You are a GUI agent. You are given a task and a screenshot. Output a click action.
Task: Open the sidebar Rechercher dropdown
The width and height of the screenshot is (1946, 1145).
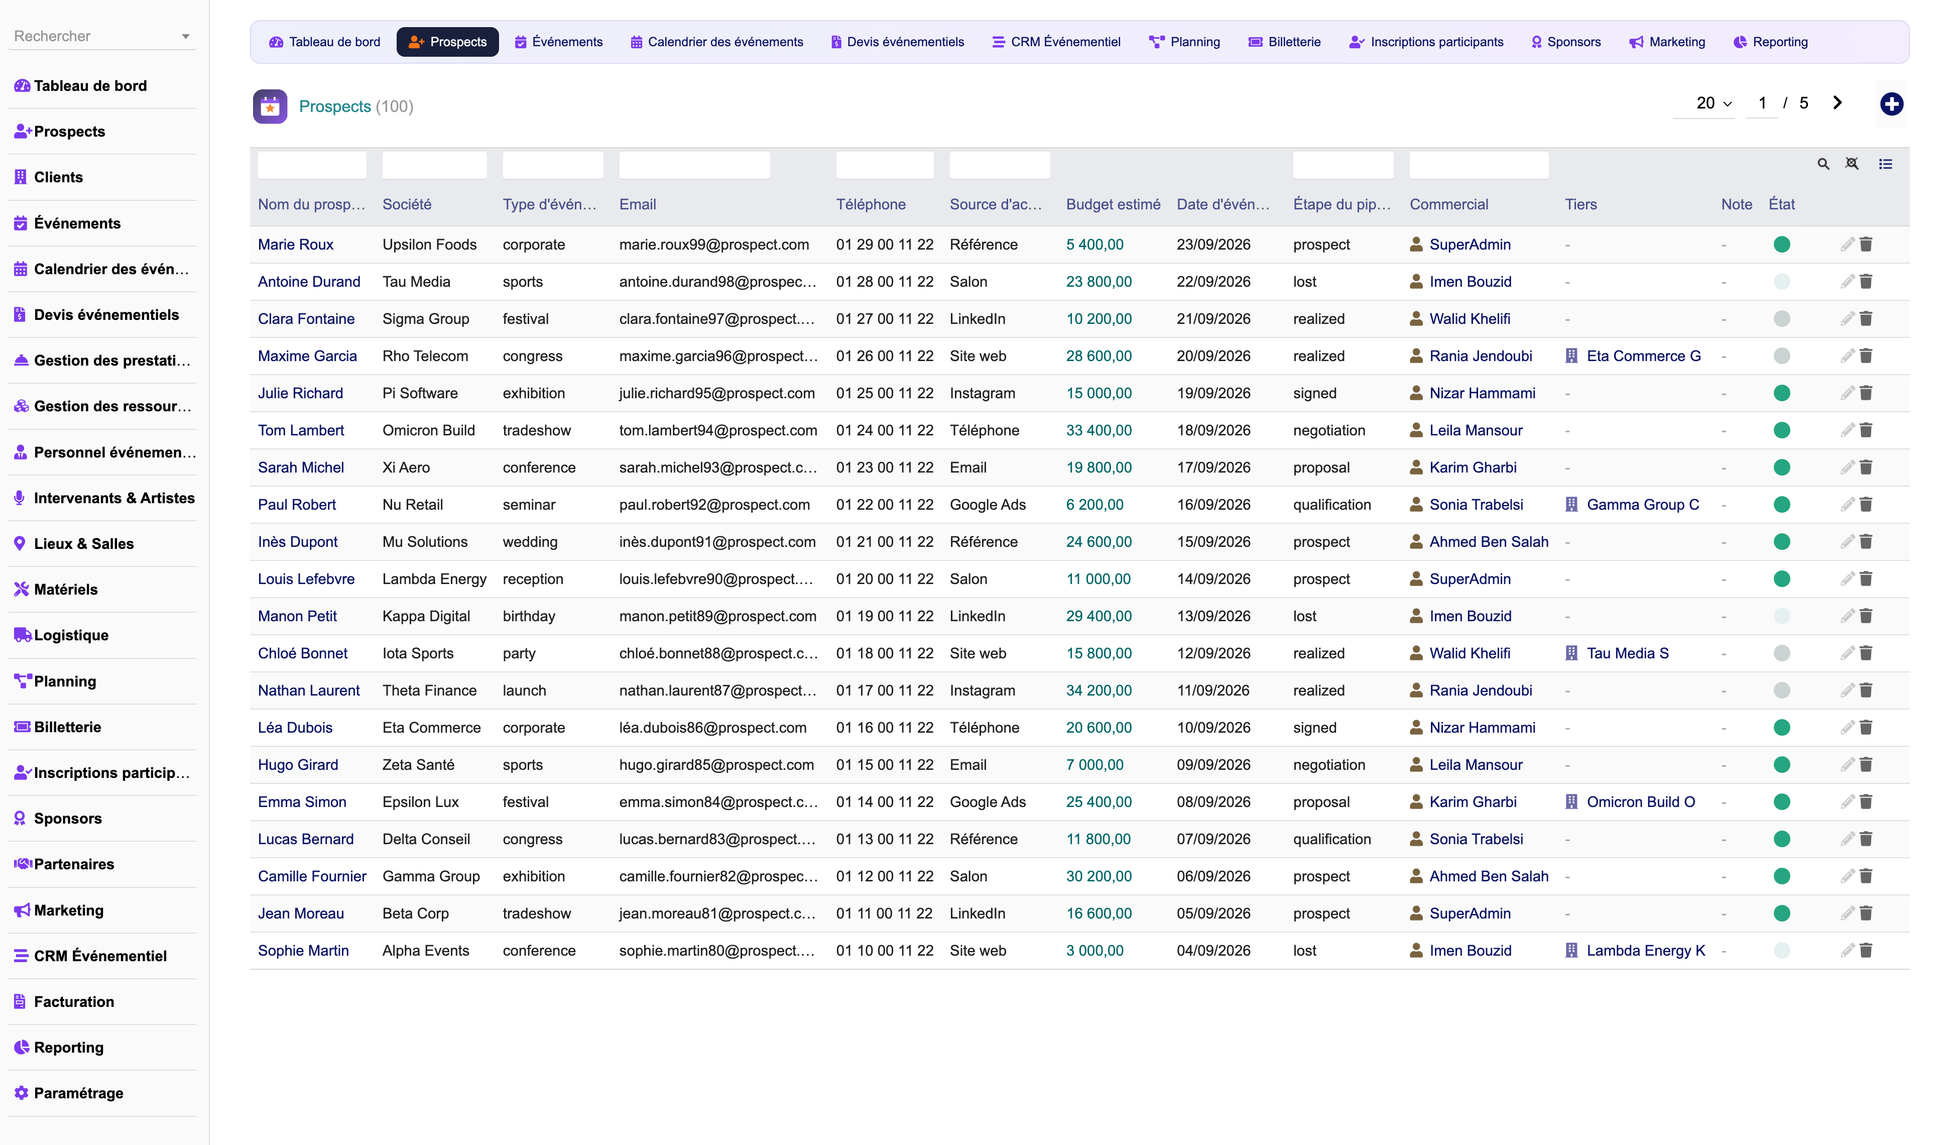(x=102, y=36)
